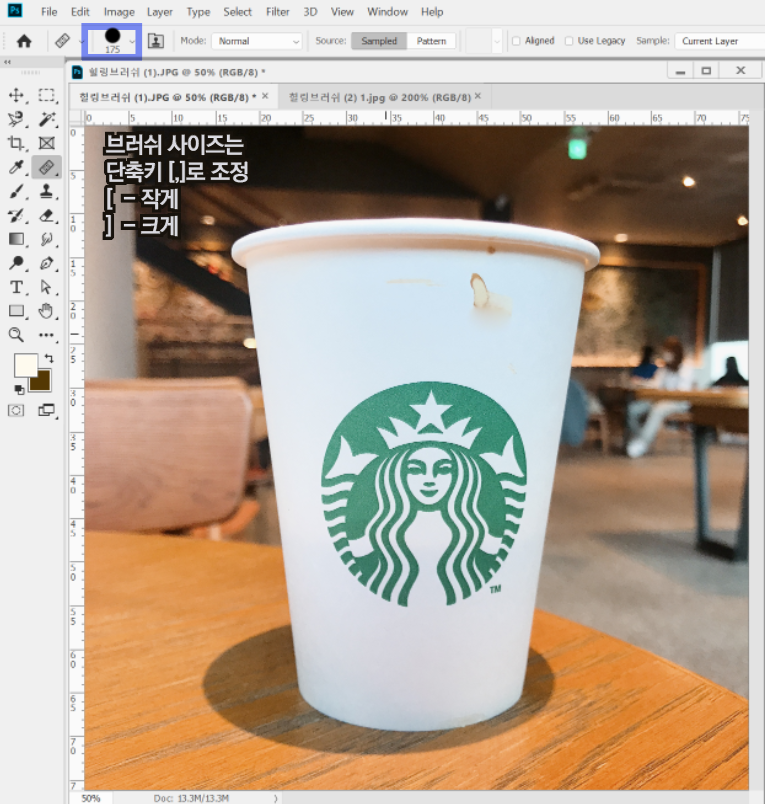Image resolution: width=765 pixels, height=804 pixels.
Task: Open the Type menu
Action: [x=198, y=12]
